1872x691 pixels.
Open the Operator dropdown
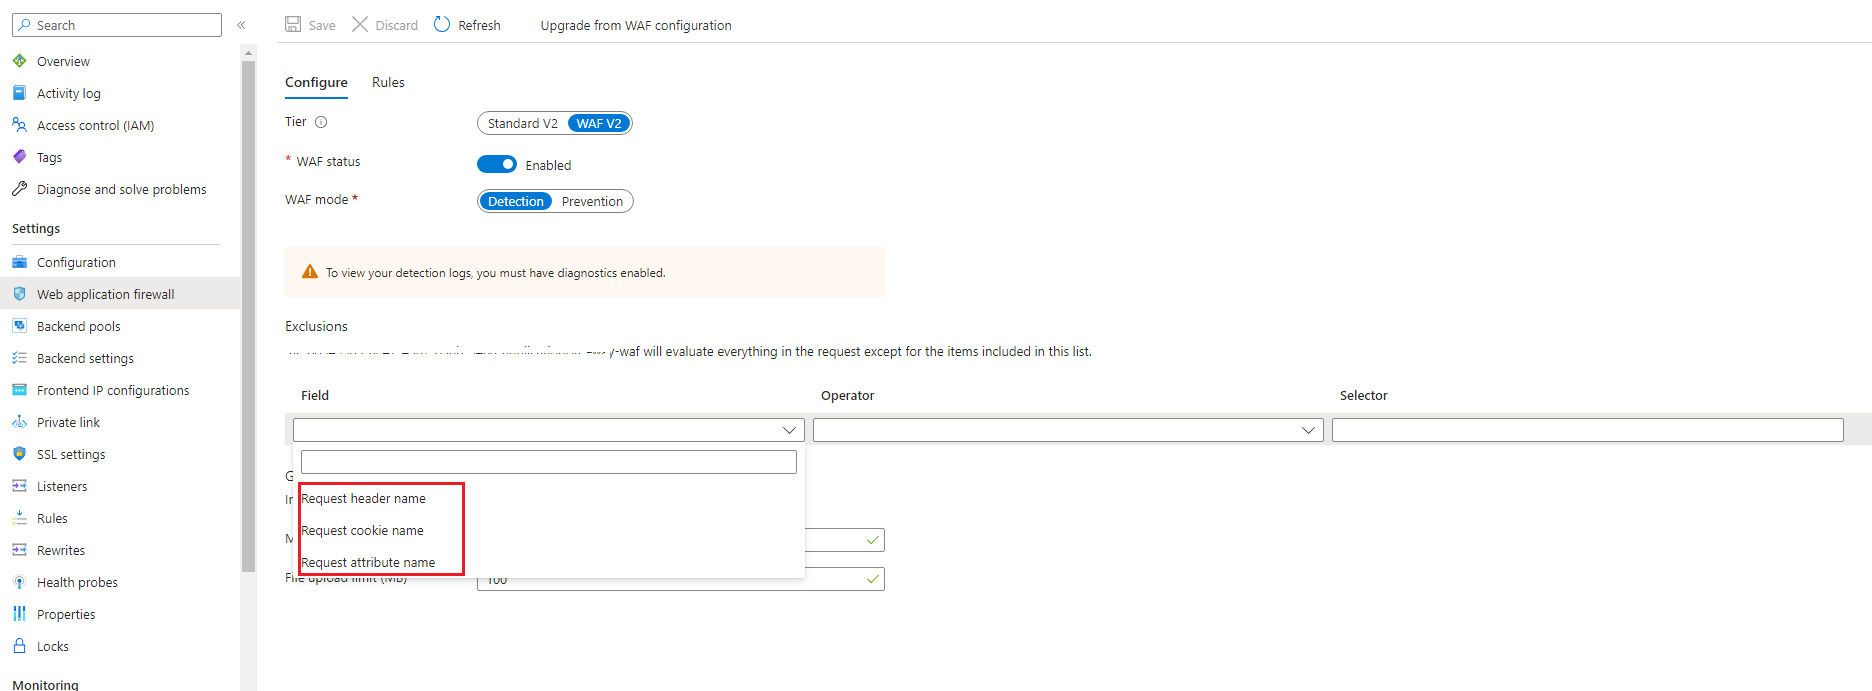coord(1068,430)
